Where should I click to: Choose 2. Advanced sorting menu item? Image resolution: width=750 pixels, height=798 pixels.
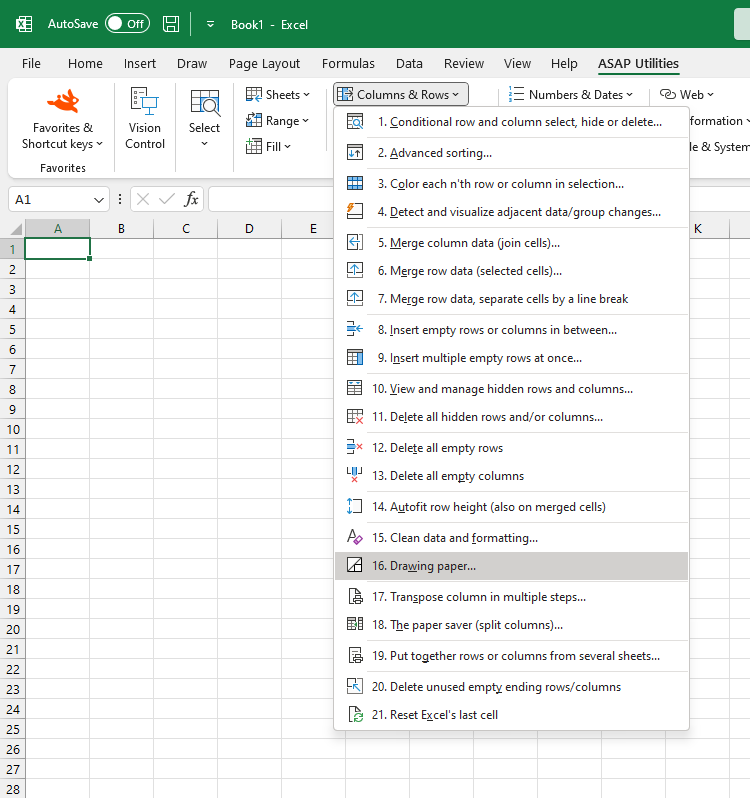coord(511,153)
